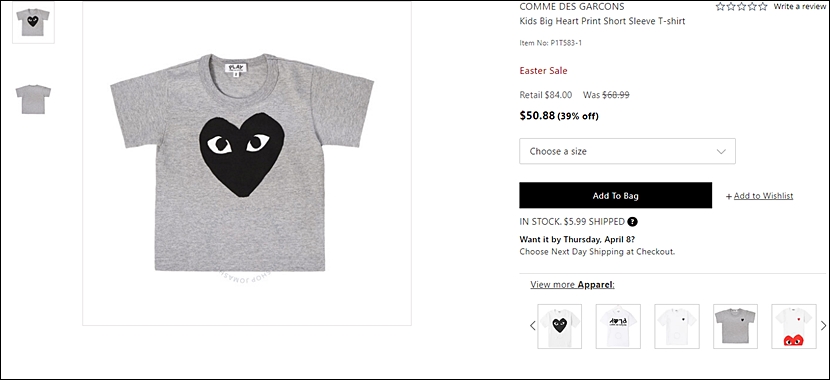The image size is (830, 380).
Task: Click the shipping info question mark icon
Action: click(632, 222)
